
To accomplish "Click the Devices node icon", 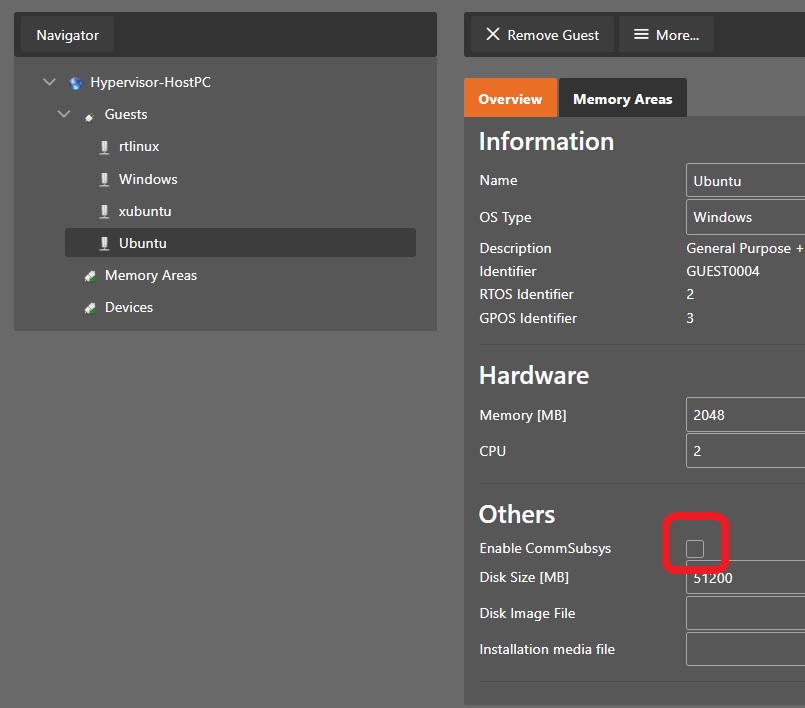I will [90, 307].
